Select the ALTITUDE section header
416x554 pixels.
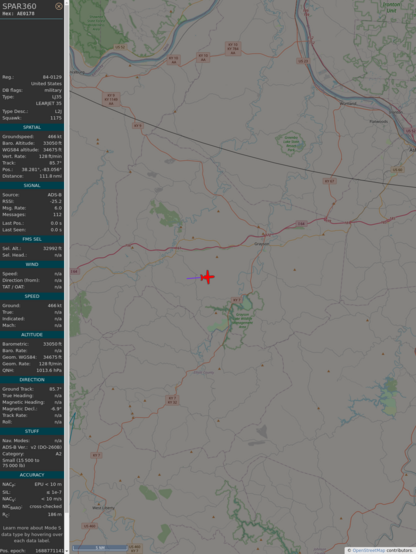point(32,335)
